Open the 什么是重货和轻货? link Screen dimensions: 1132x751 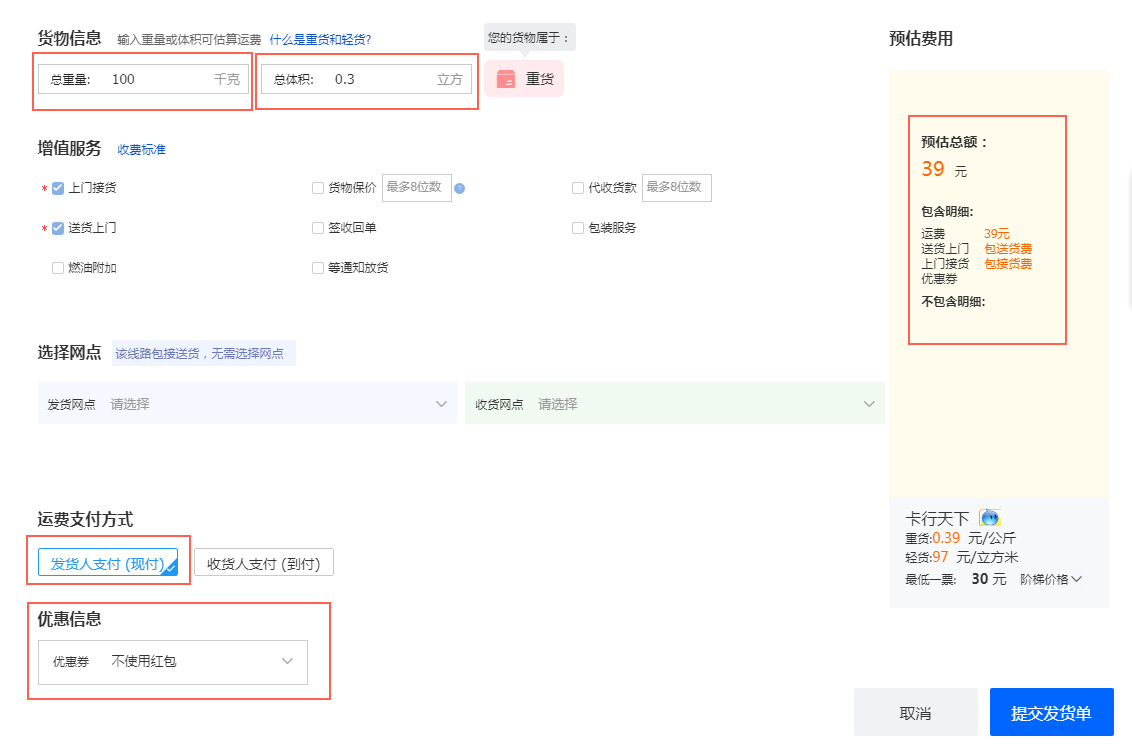click(320, 40)
